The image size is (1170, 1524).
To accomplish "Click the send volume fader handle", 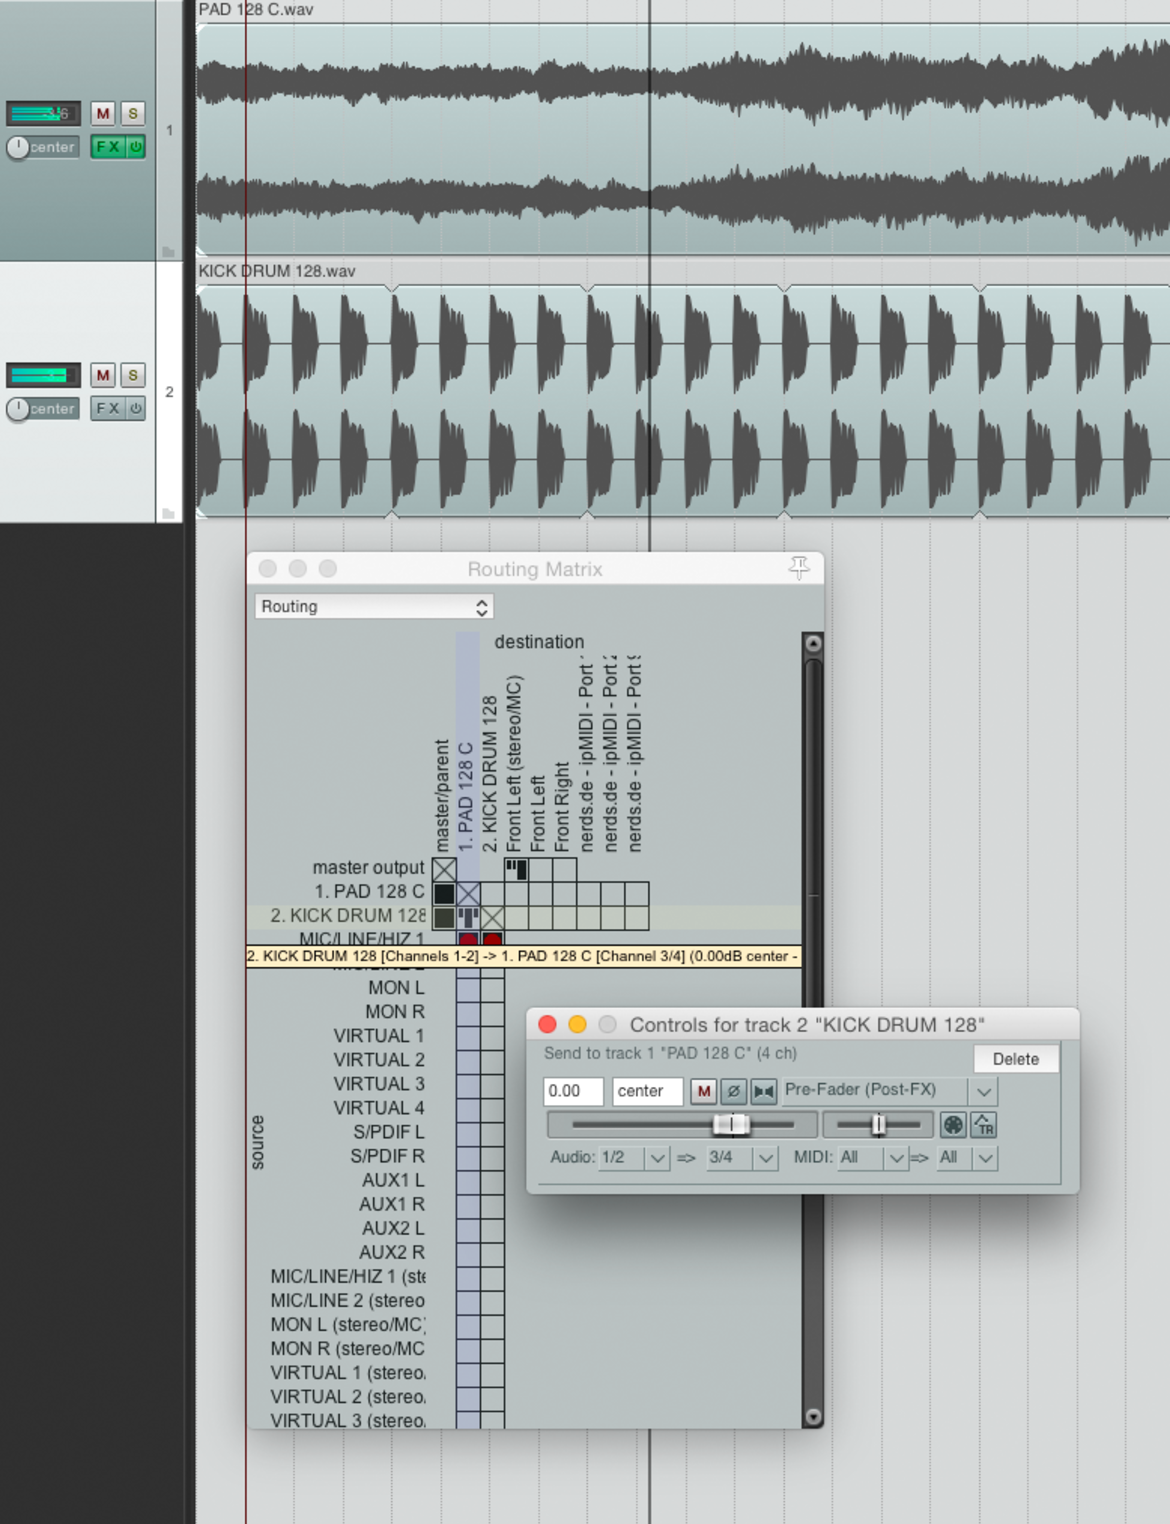I will (x=731, y=1125).
